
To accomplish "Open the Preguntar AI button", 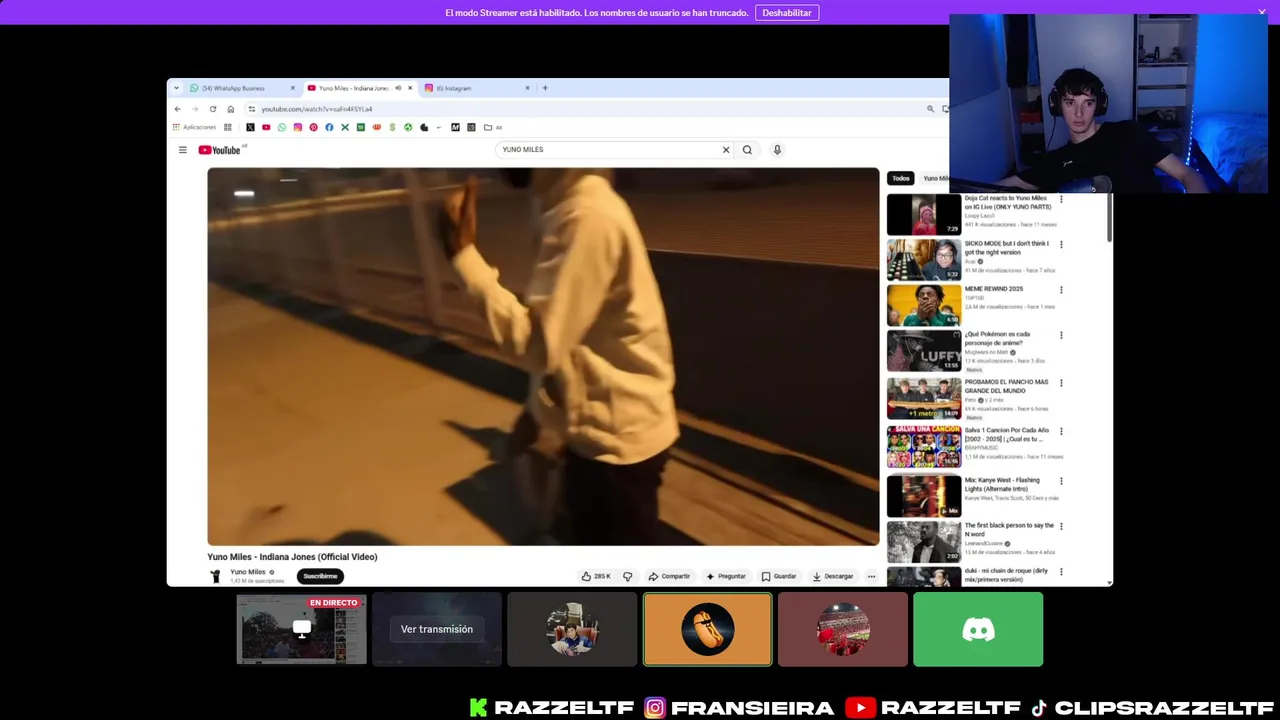I will point(726,576).
